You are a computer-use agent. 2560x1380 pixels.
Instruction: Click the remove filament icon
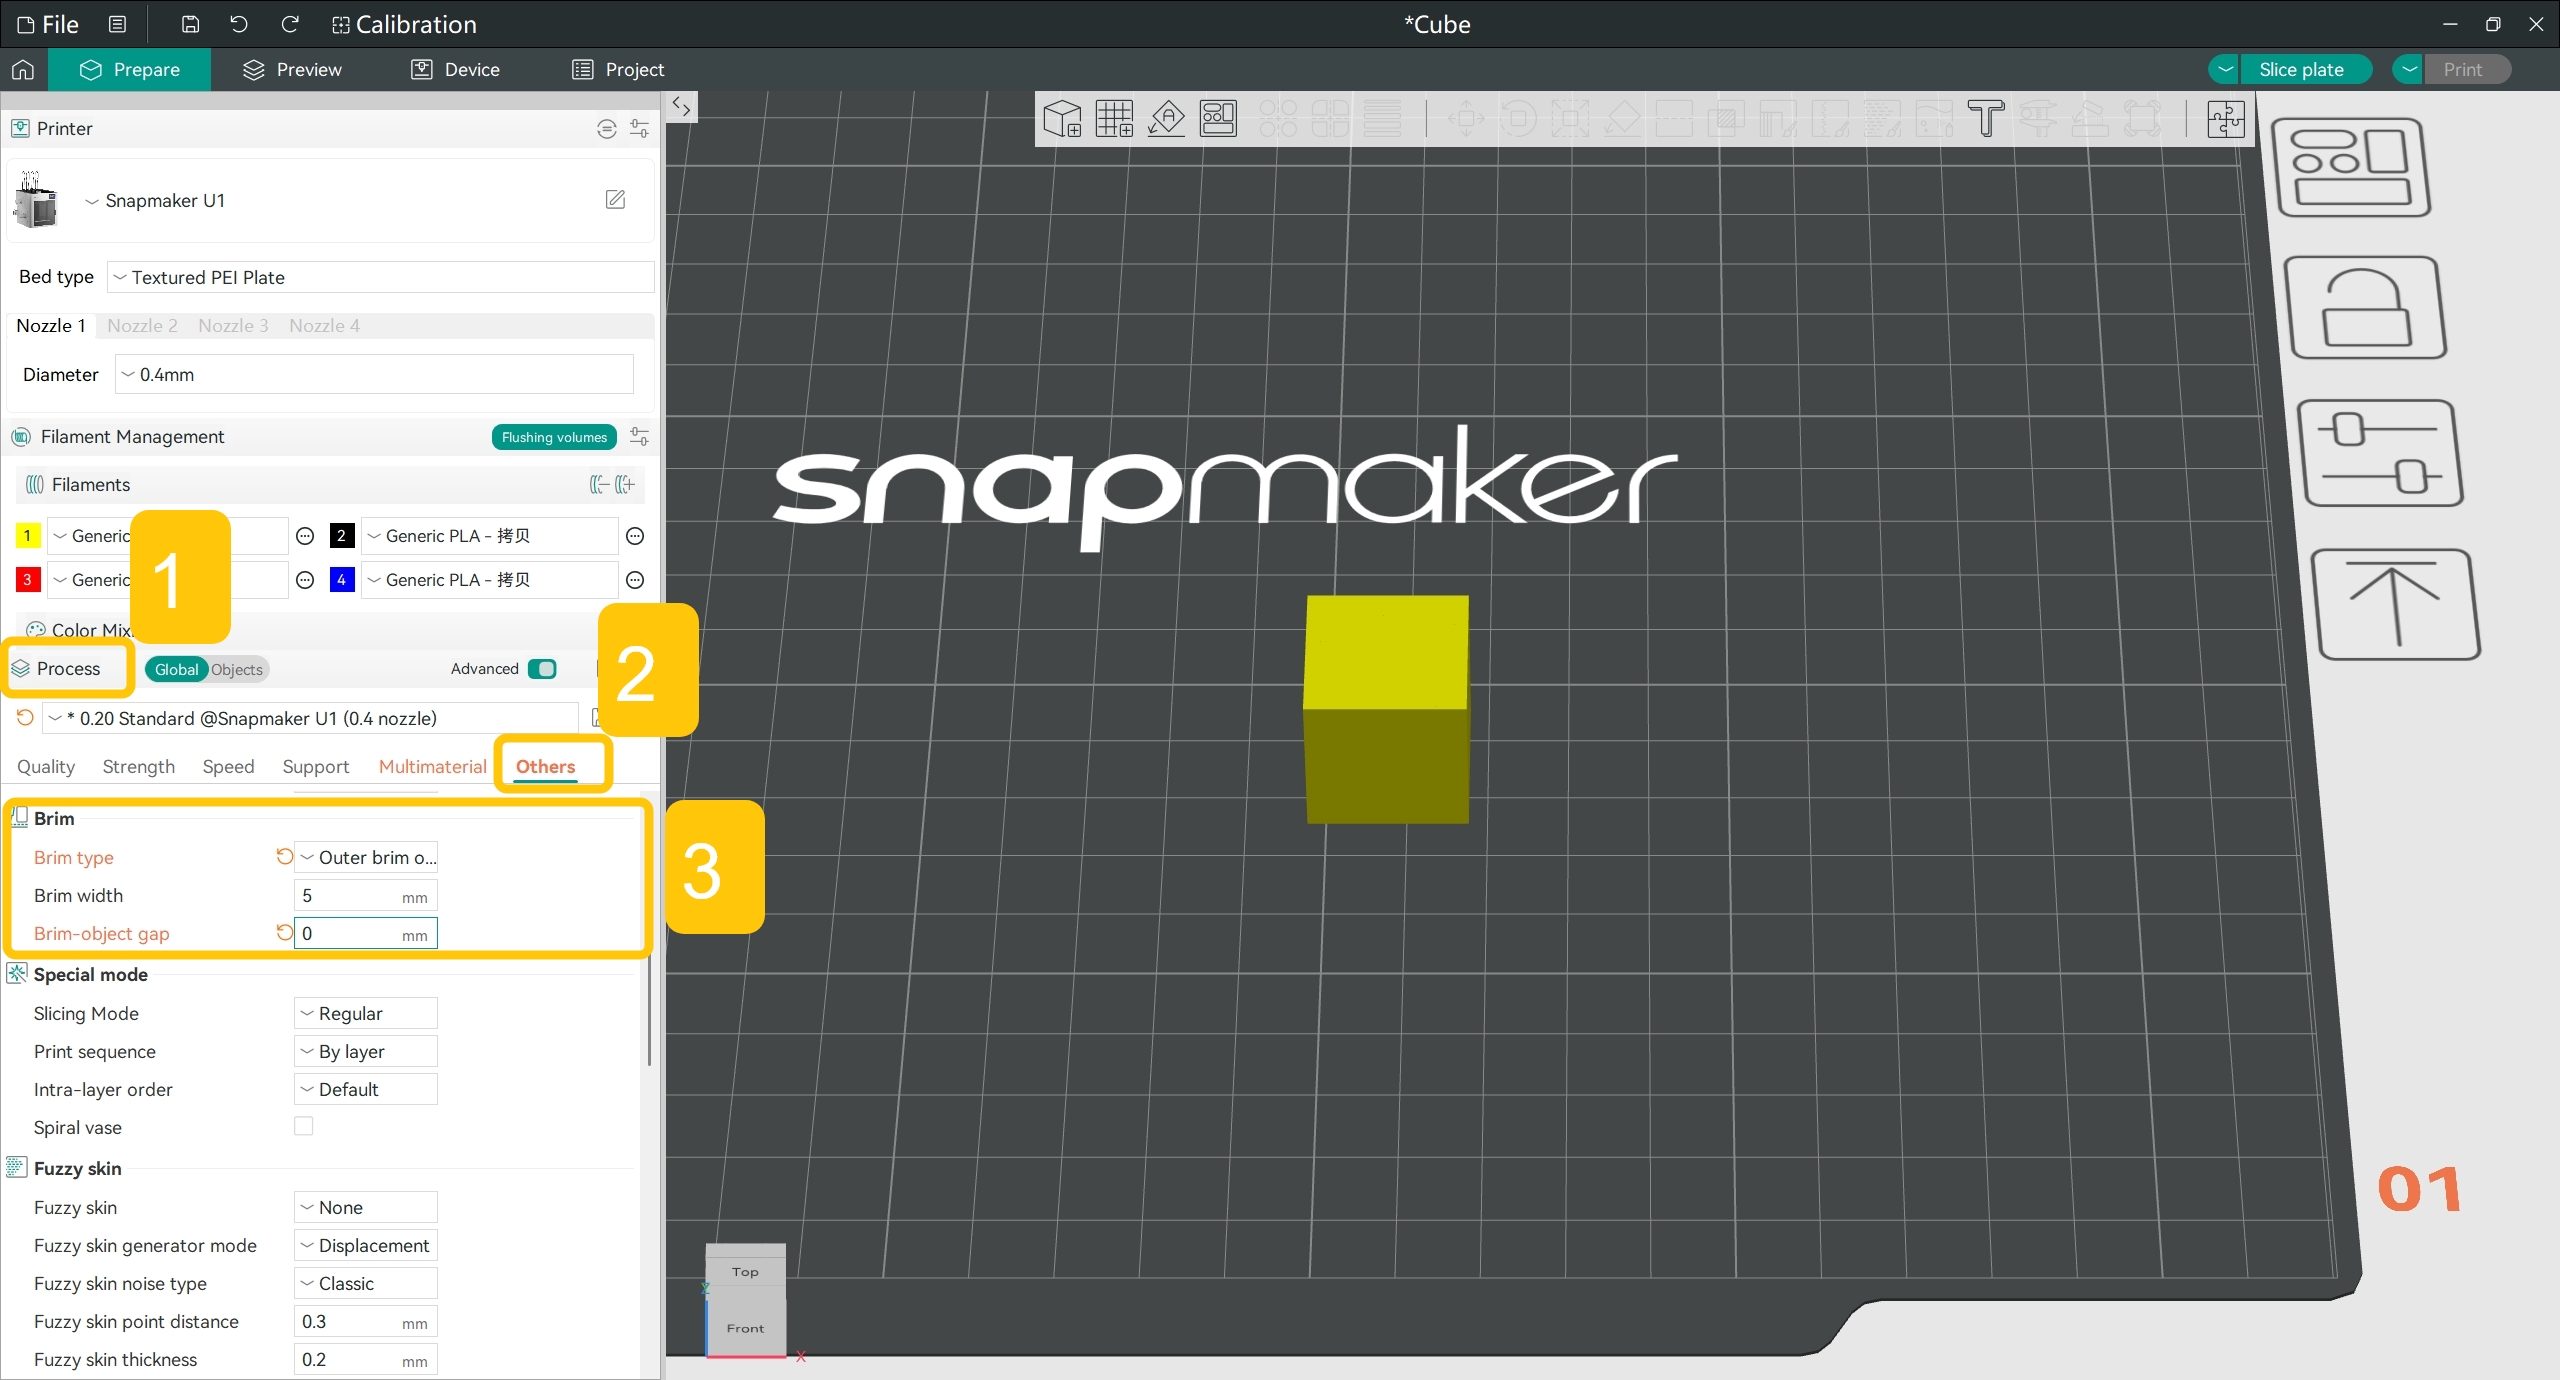click(599, 485)
